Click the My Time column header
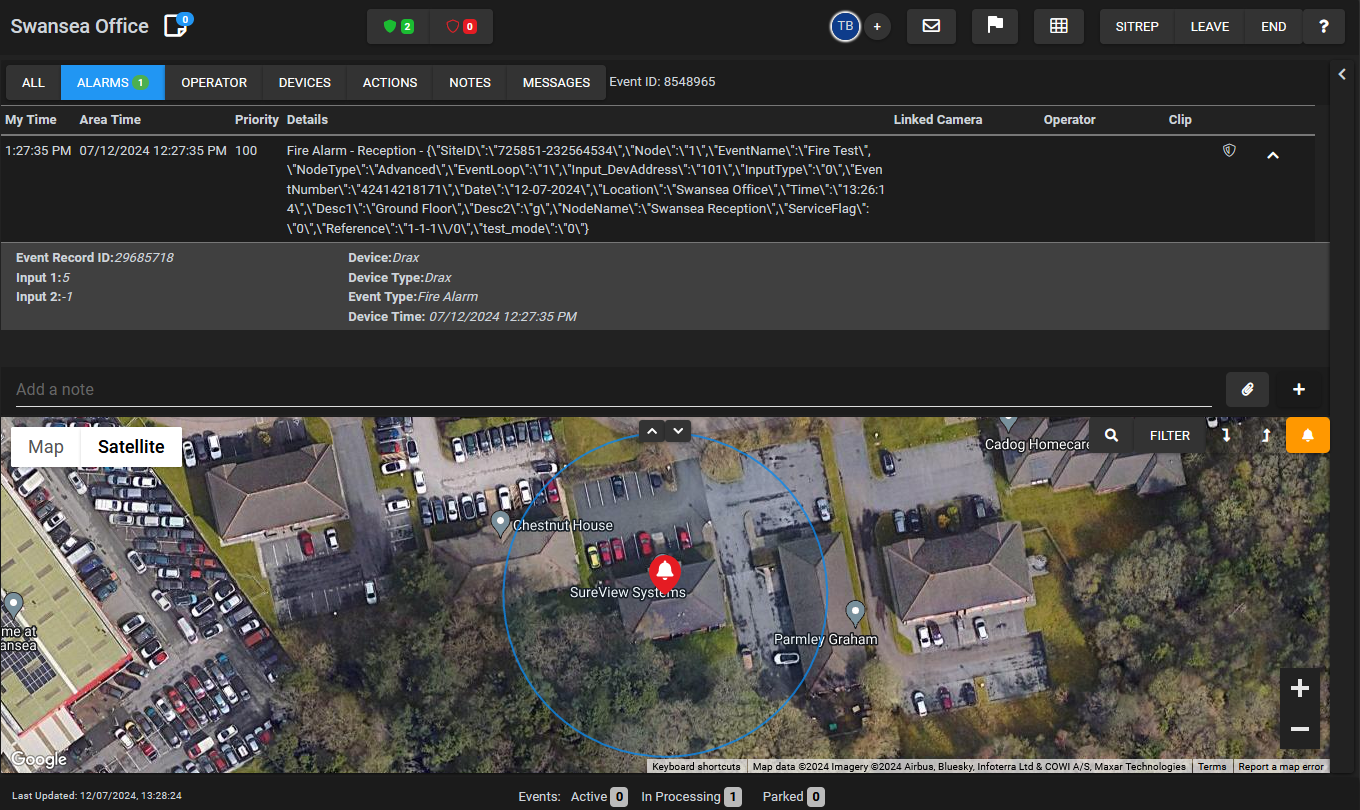This screenshot has height=810, width=1360. click(31, 119)
